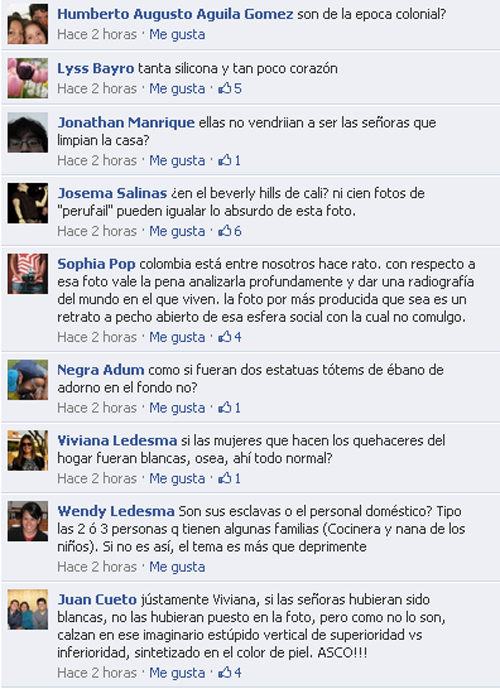Click the thumbs-up icon on Sophia Pop's comment
This screenshot has width=500, height=689.
pos(225,337)
